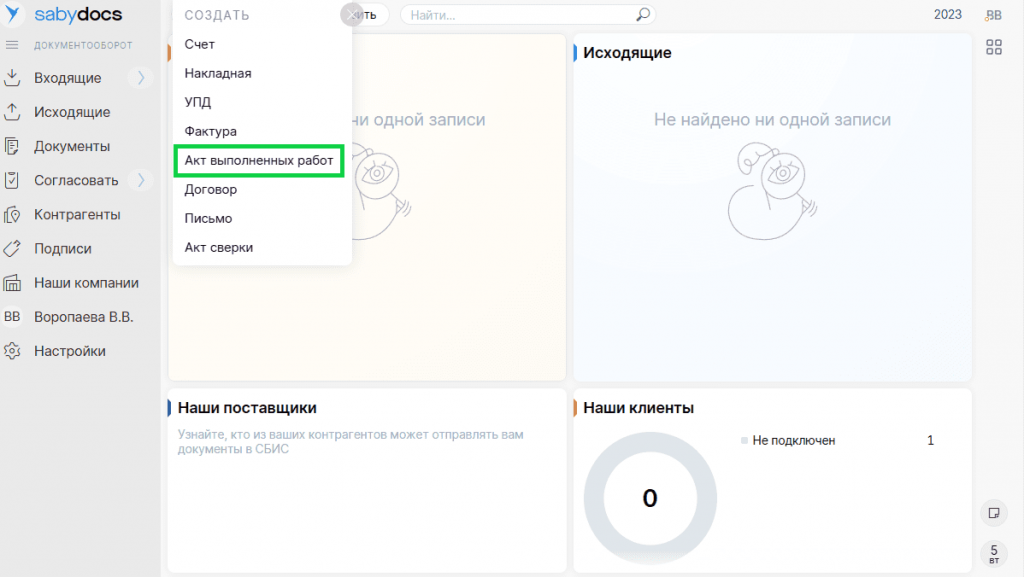Open the sticky note icon at bottom right
The image size is (1024, 577).
993,513
